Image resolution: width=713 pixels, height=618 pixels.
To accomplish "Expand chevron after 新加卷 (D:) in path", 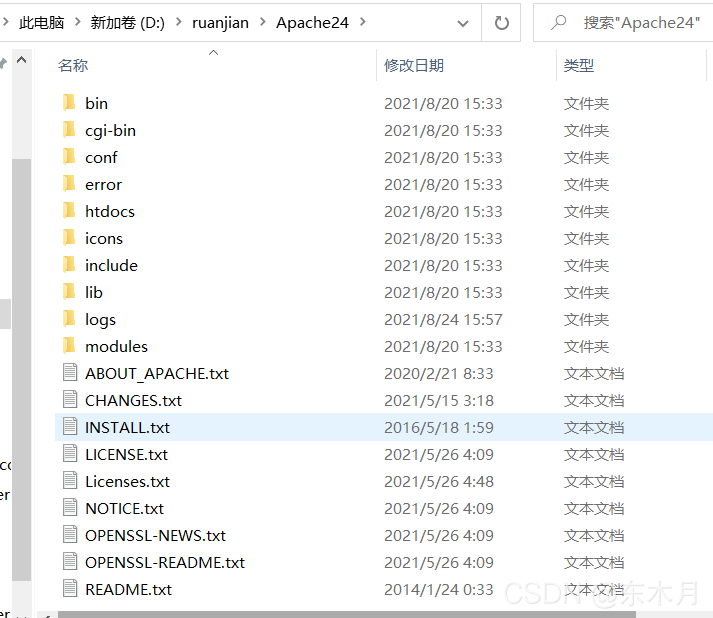I will point(179,22).
